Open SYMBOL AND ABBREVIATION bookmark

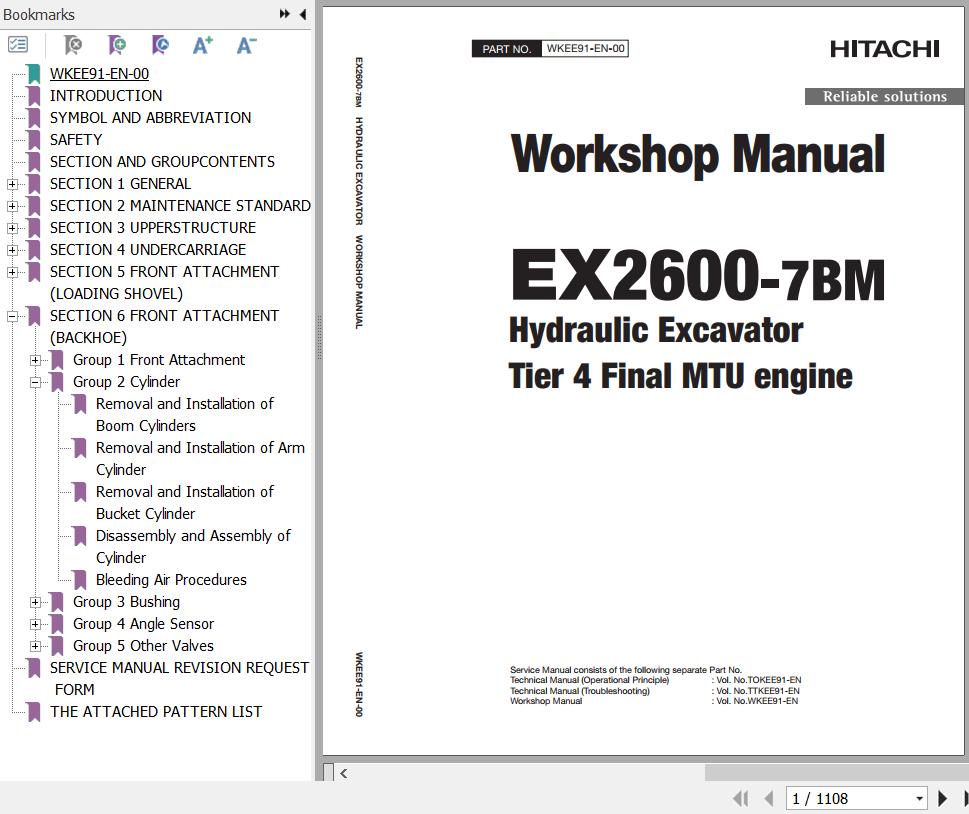(x=150, y=117)
